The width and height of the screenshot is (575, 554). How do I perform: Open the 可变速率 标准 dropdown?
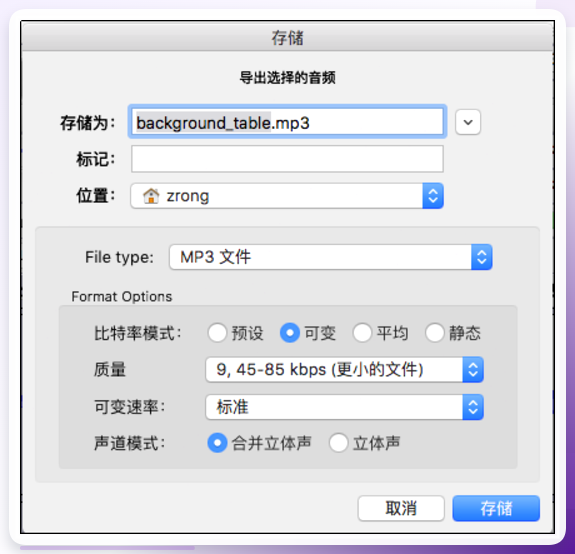(344, 407)
